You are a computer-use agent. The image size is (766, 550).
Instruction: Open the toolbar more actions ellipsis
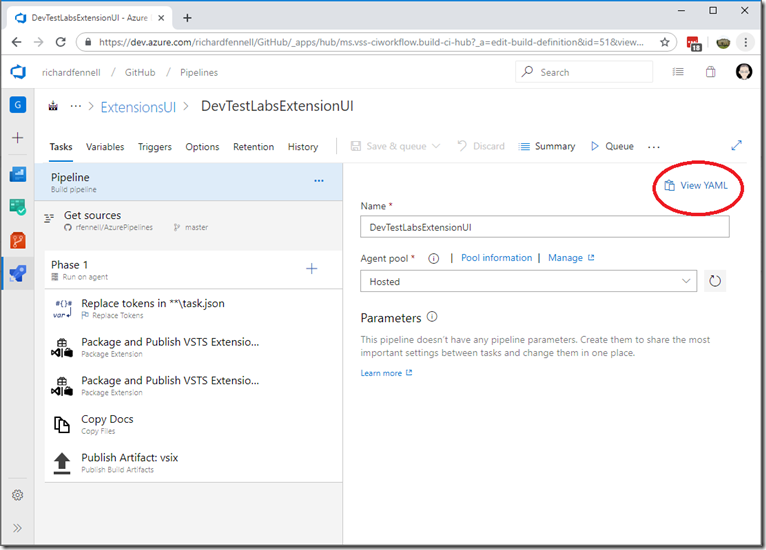pyautogui.click(x=654, y=147)
